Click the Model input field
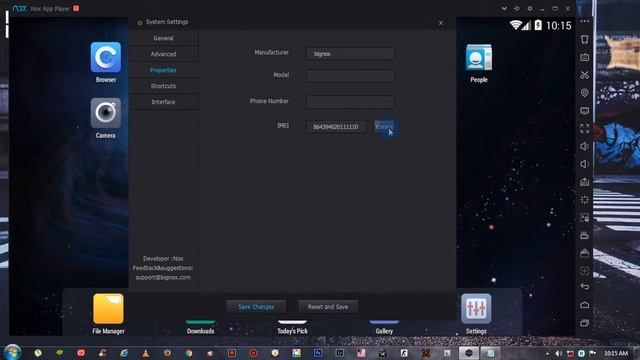Screen dimensions: 640x360 coord(351,76)
